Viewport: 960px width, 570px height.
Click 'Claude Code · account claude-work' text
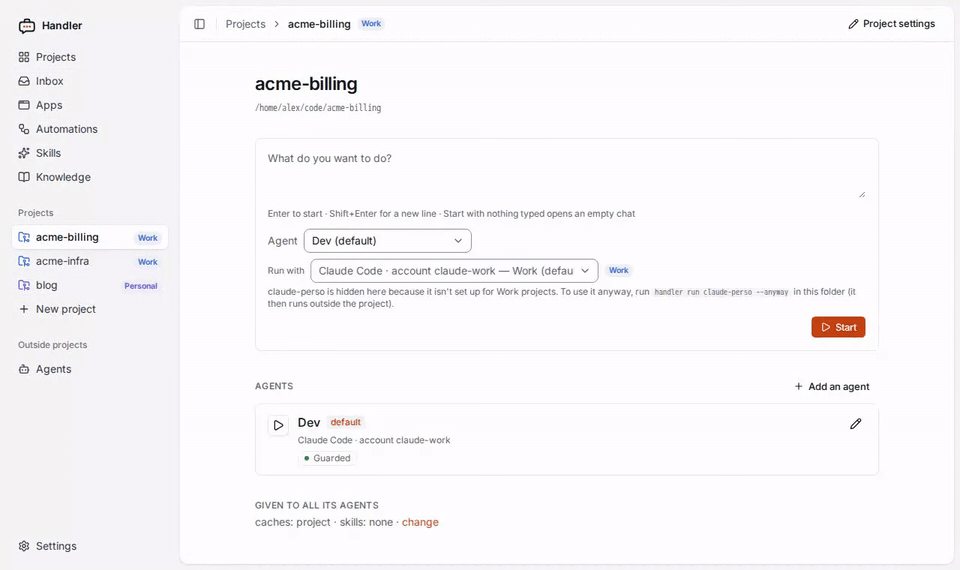point(374,440)
